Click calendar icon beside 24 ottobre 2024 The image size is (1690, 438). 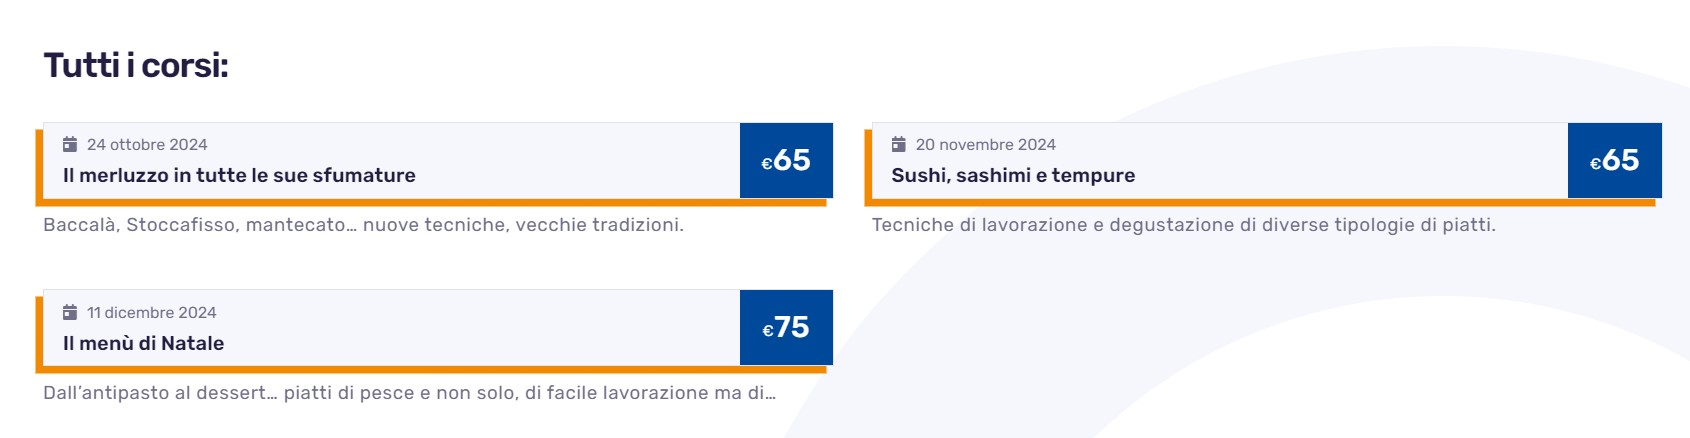[70, 144]
